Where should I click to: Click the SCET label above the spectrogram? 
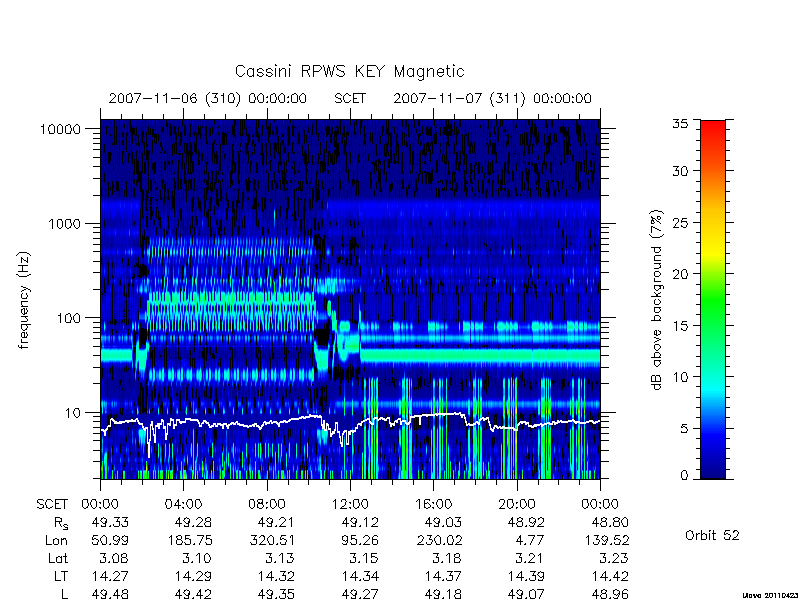click(350, 98)
